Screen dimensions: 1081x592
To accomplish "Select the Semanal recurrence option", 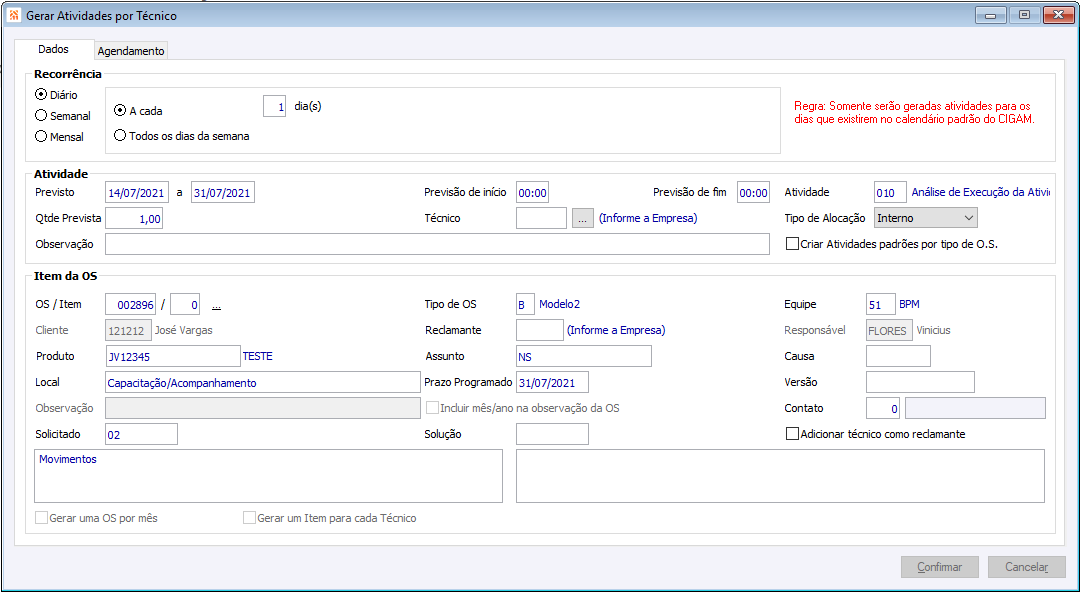I will 41,116.
